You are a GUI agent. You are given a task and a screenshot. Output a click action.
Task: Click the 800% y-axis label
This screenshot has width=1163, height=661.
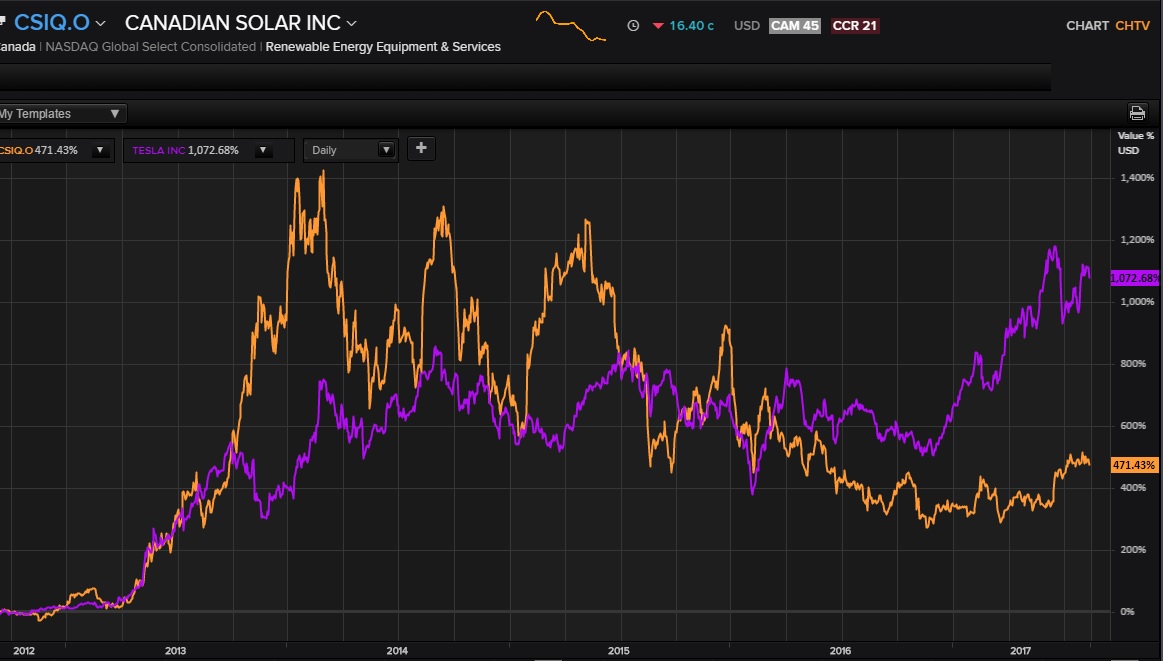pyautogui.click(x=1133, y=364)
